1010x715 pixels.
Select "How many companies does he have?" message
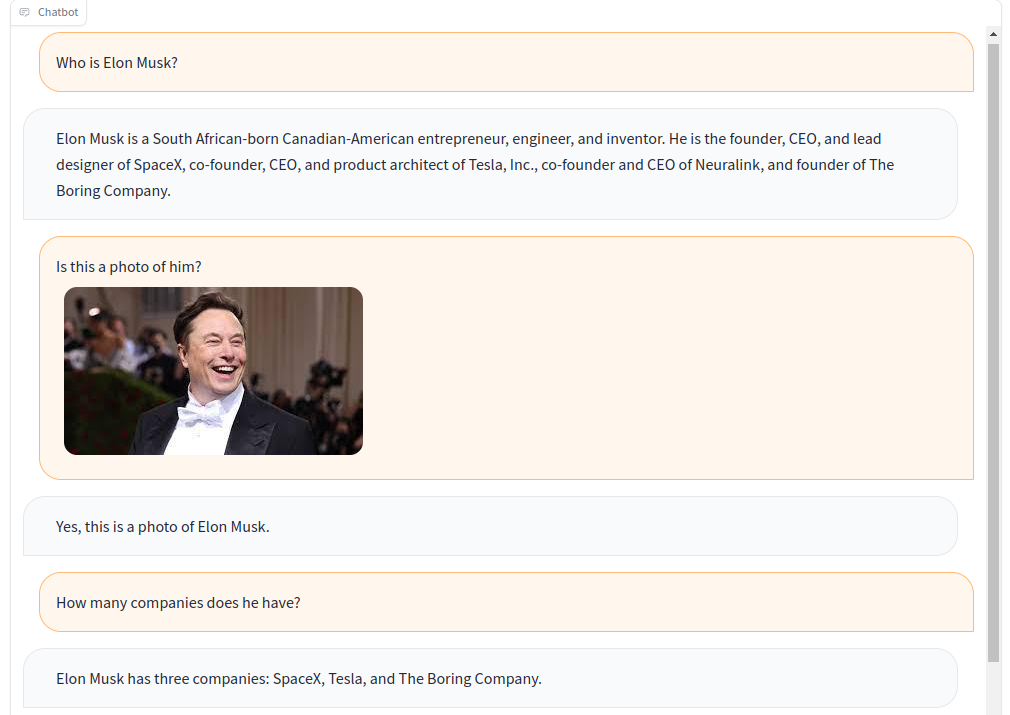(x=178, y=603)
